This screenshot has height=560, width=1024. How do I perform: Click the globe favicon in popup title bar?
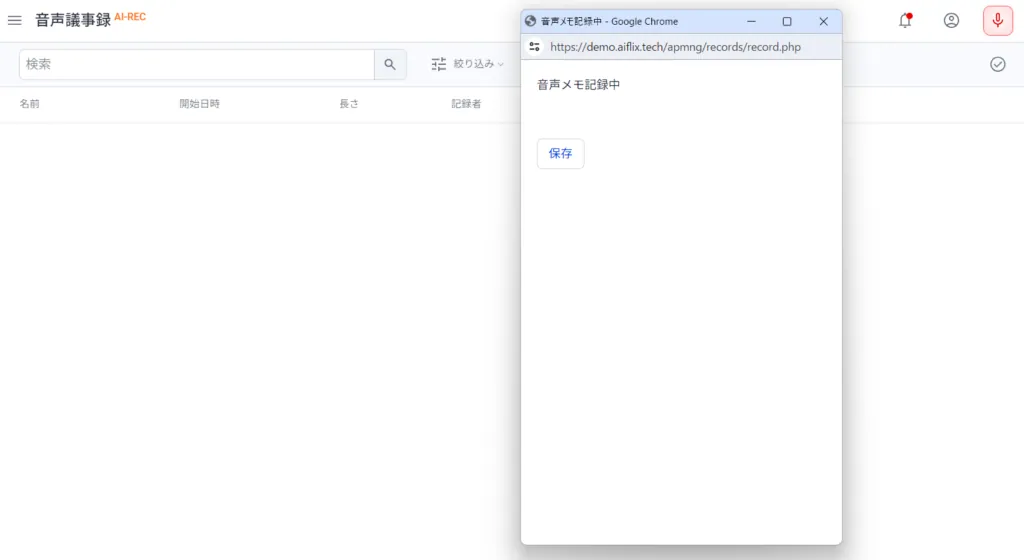click(530, 21)
